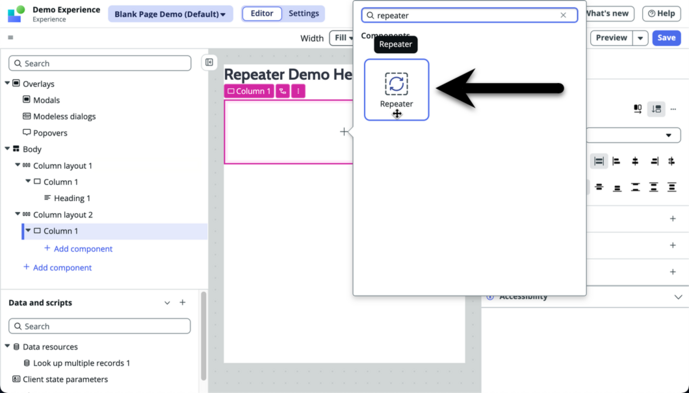The height and width of the screenshot is (393, 689).
Task: Save the page
Action: point(666,38)
